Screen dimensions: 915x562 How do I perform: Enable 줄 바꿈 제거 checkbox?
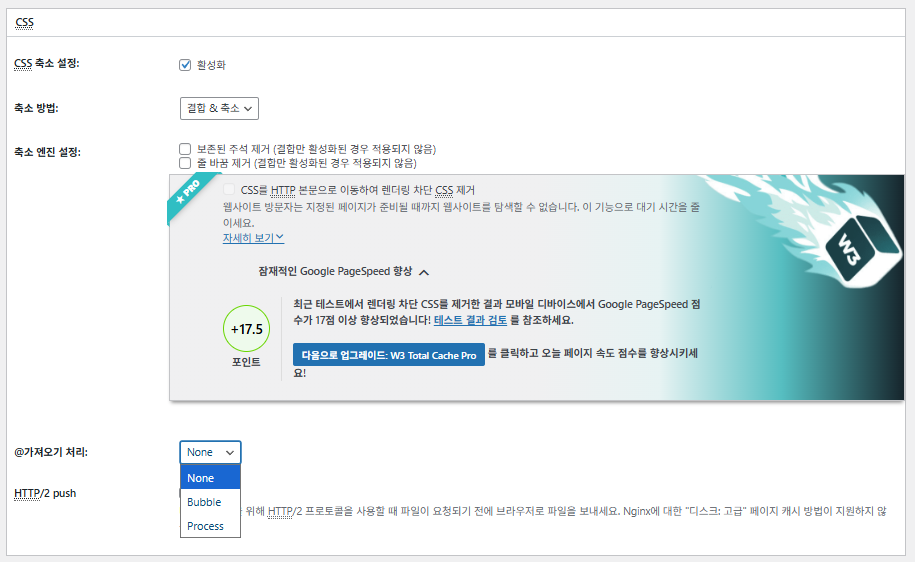185,163
